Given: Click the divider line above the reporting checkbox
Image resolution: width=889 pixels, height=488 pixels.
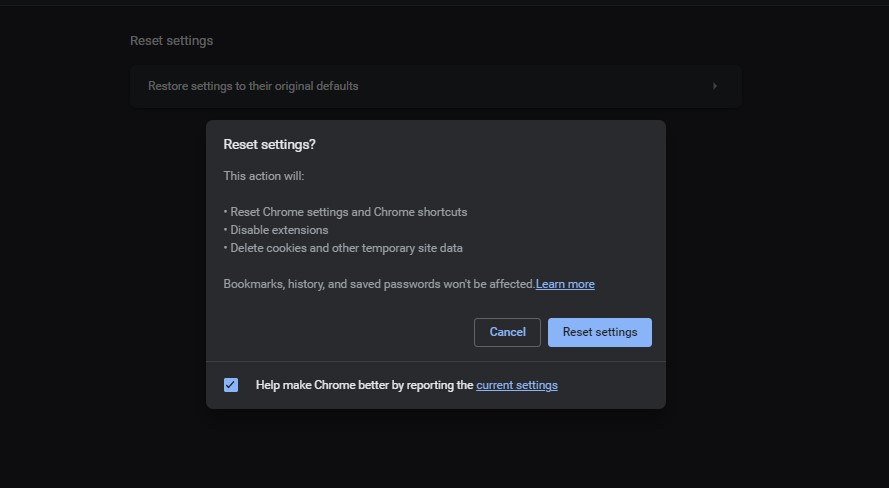Looking at the screenshot, I should pyautogui.click(x=435, y=361).
